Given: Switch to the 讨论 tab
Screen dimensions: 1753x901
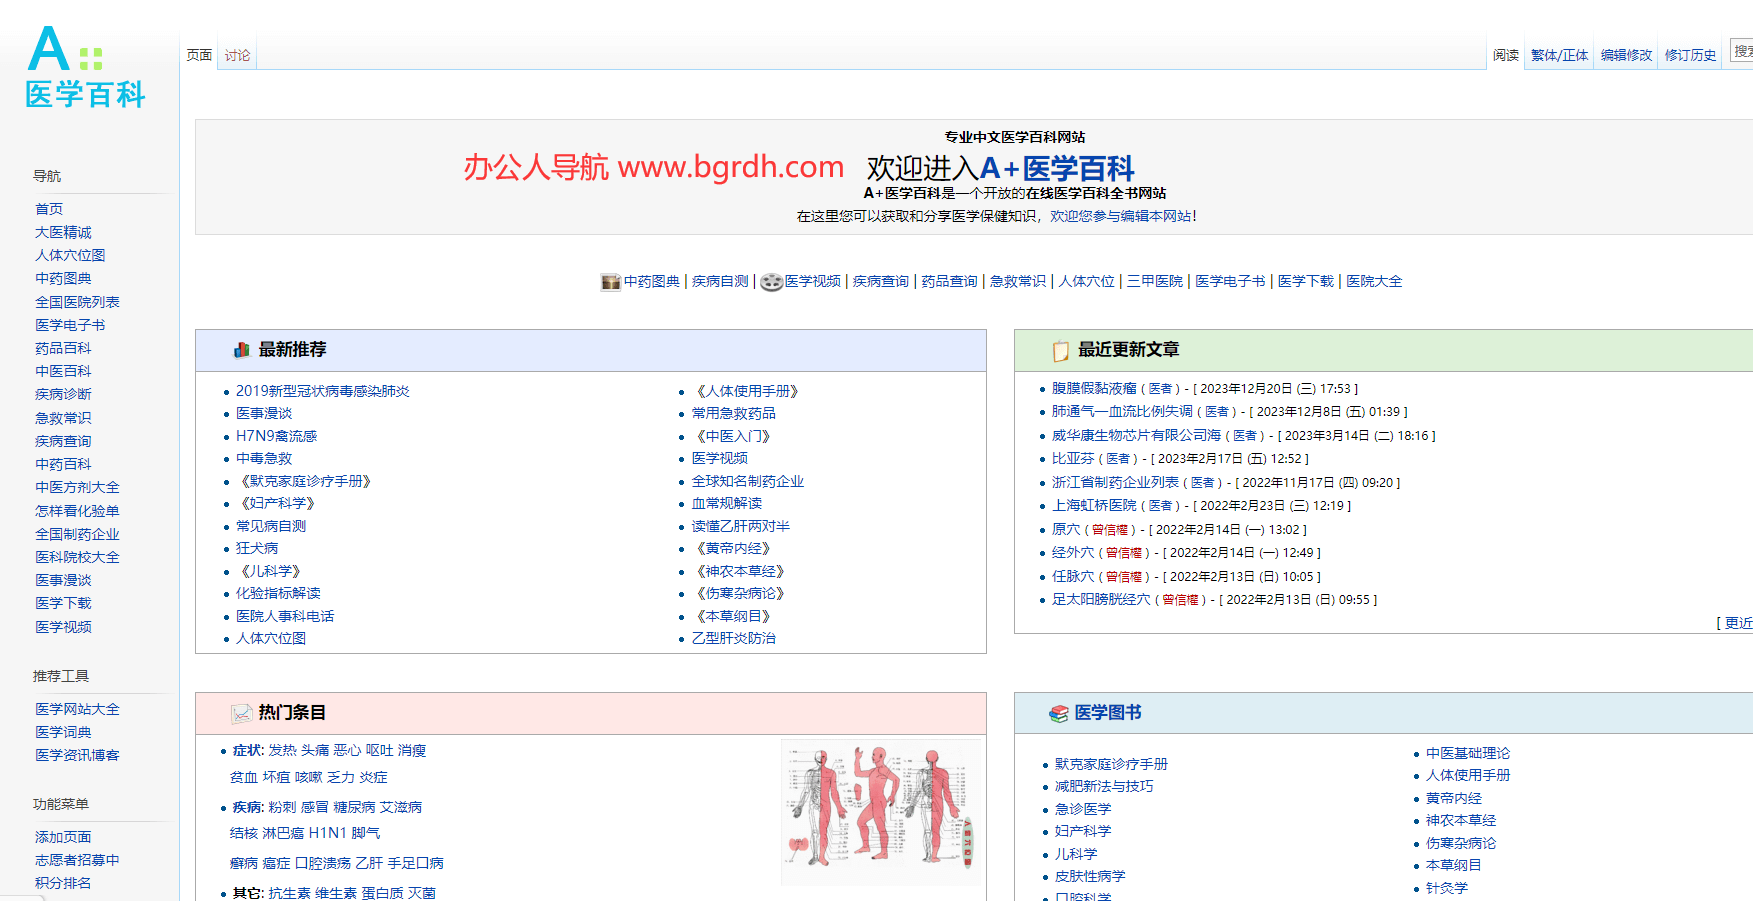Looking at the screenshot, I should tap(236, 55).
